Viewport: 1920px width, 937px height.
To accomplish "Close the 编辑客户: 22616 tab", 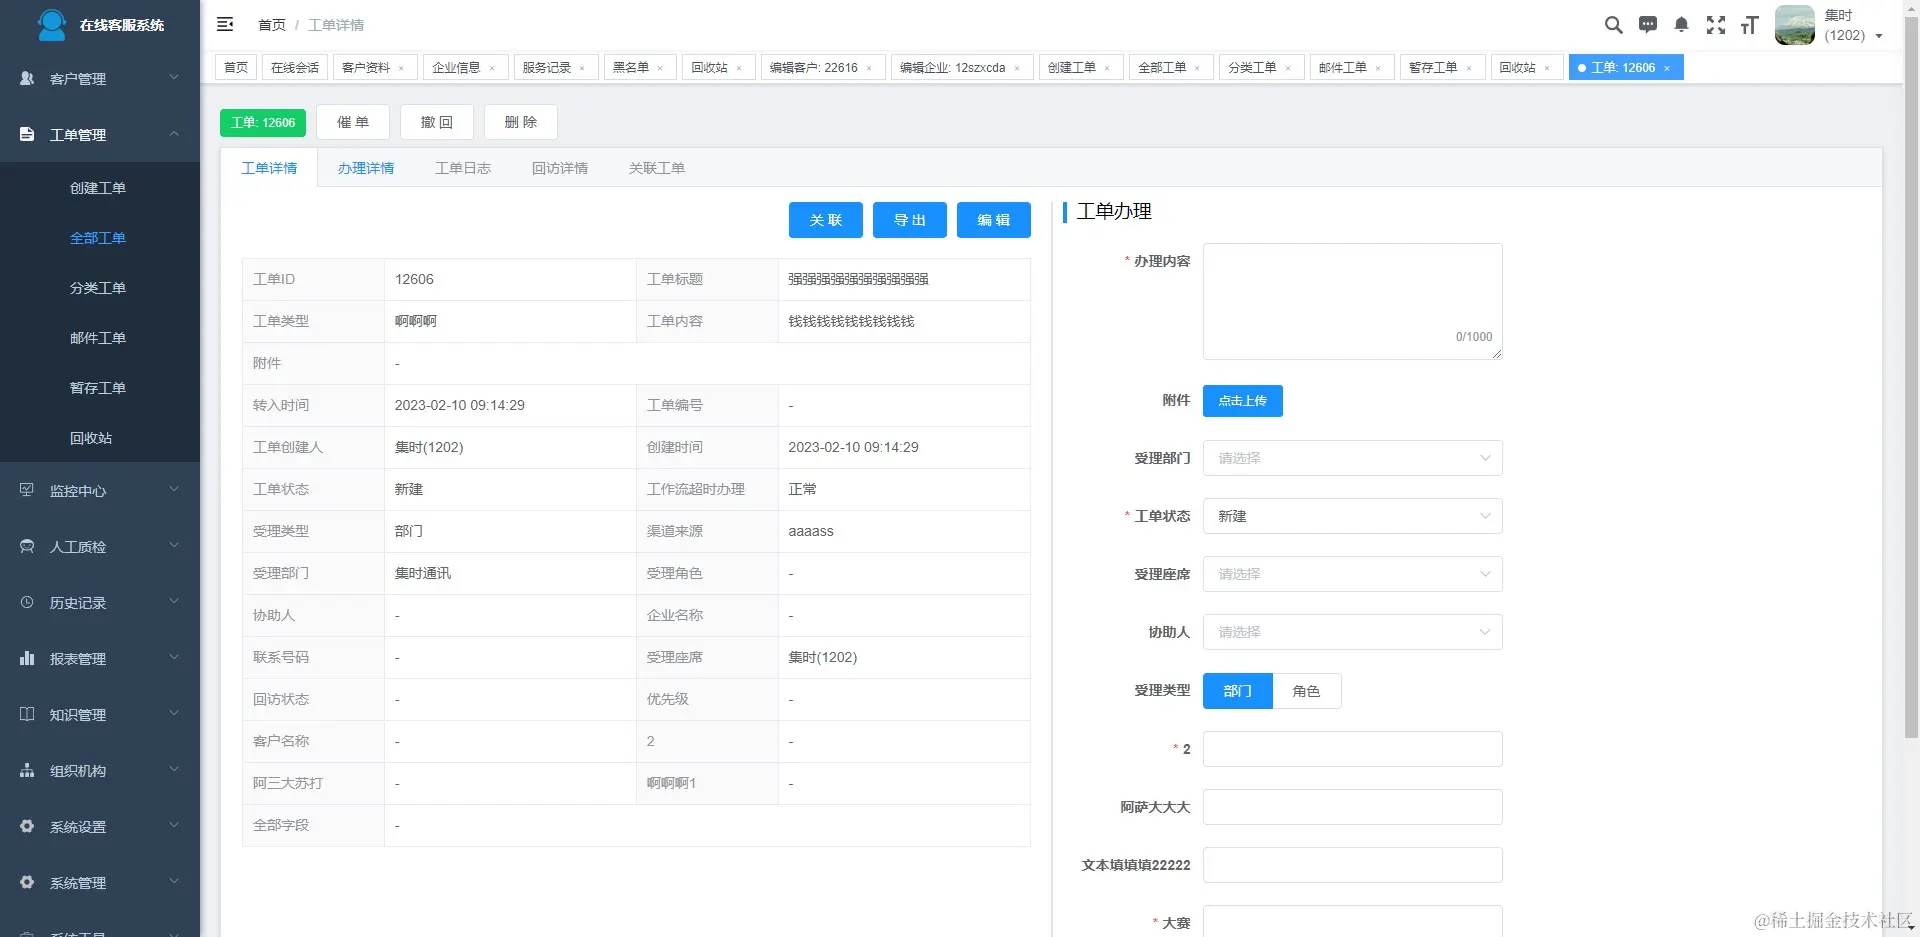I will (x=869, y=68).
